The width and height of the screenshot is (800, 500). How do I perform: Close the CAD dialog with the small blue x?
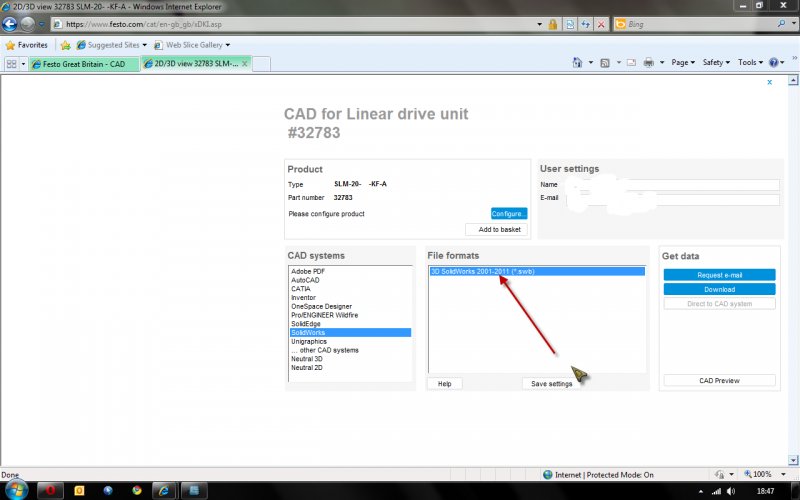click(769, 82)
